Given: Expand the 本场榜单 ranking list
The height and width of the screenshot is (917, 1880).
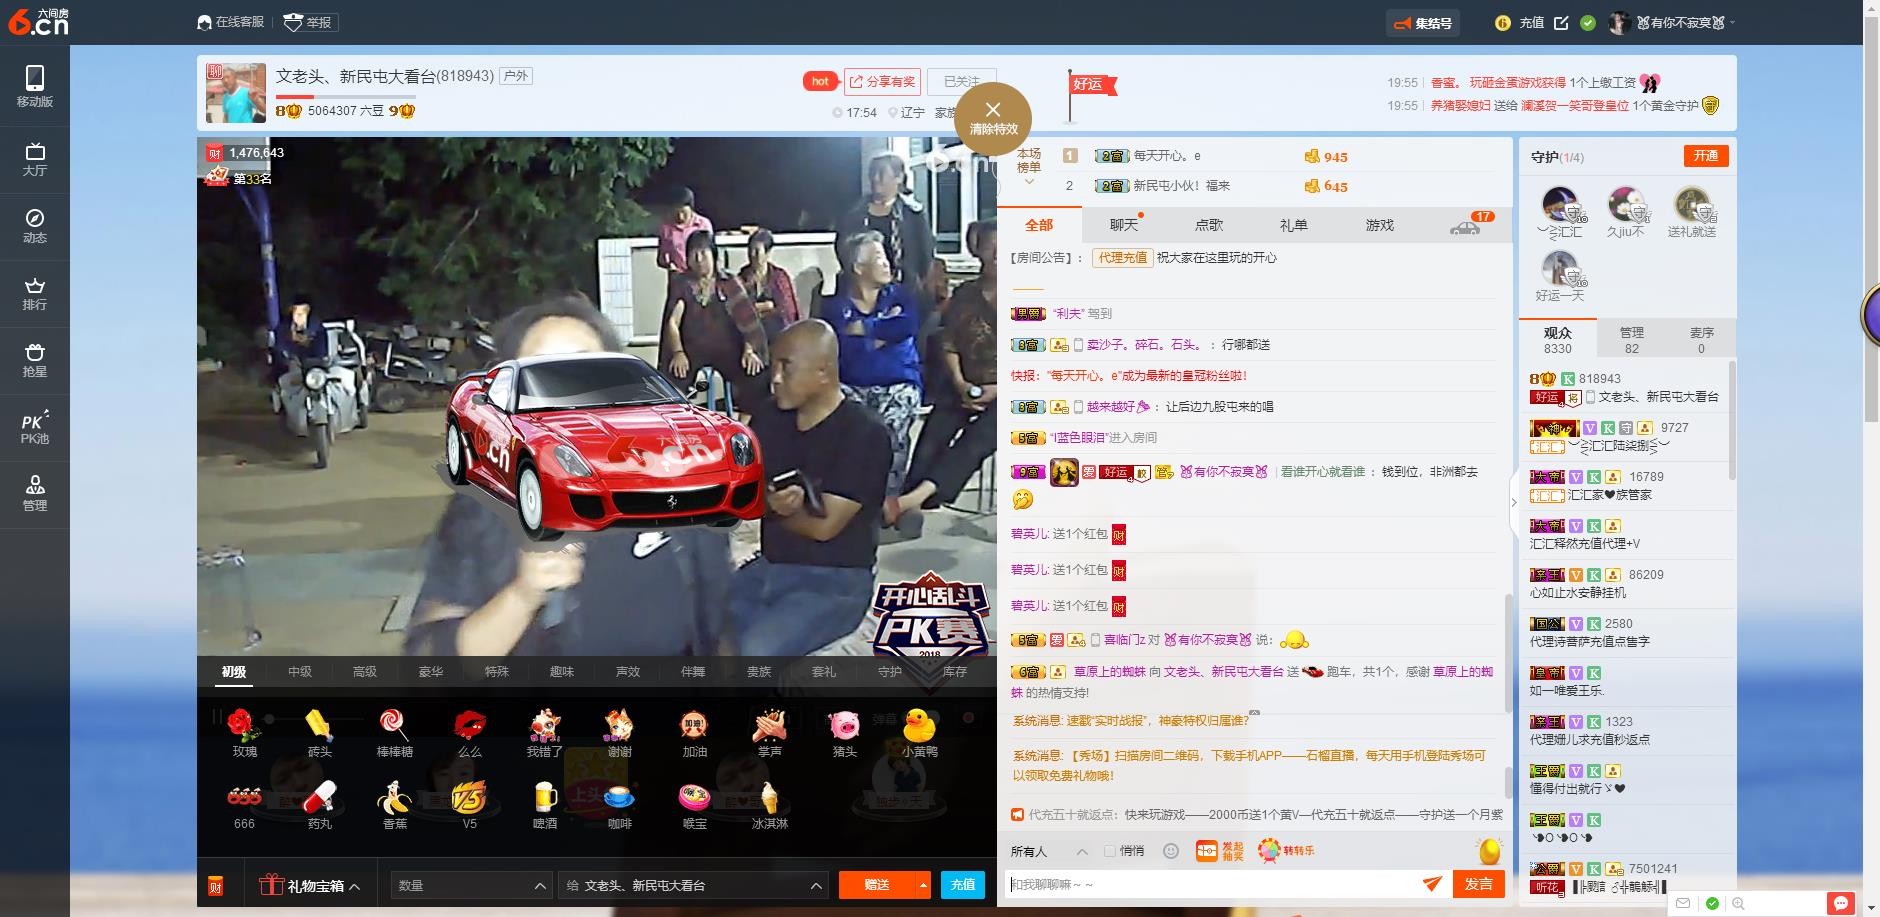Looking at the screenshot, I should point(1029,167).
